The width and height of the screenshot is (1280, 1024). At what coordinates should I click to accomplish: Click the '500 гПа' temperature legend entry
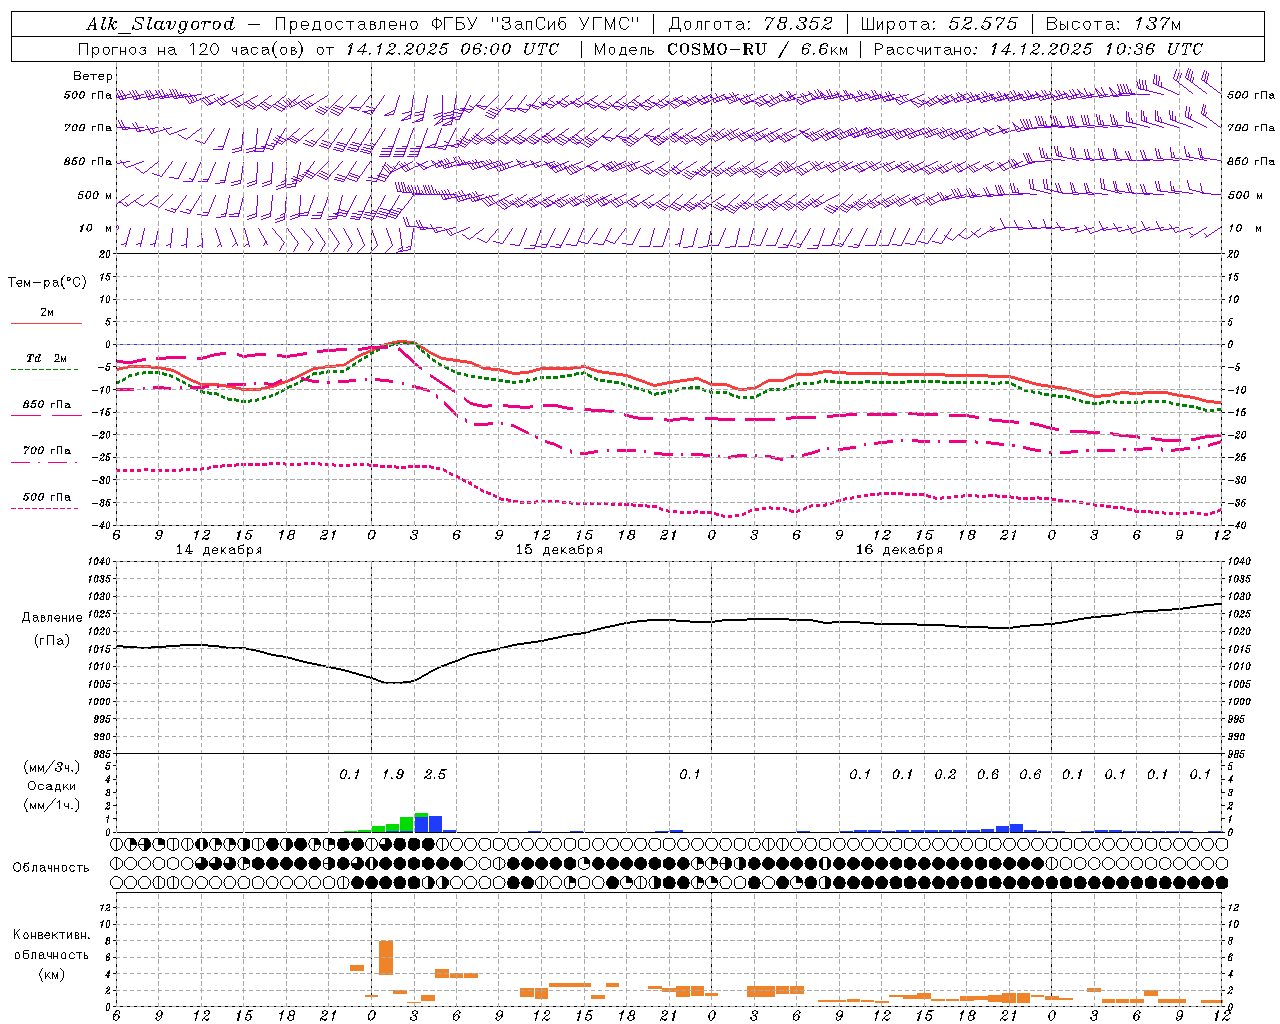[47, 497]
